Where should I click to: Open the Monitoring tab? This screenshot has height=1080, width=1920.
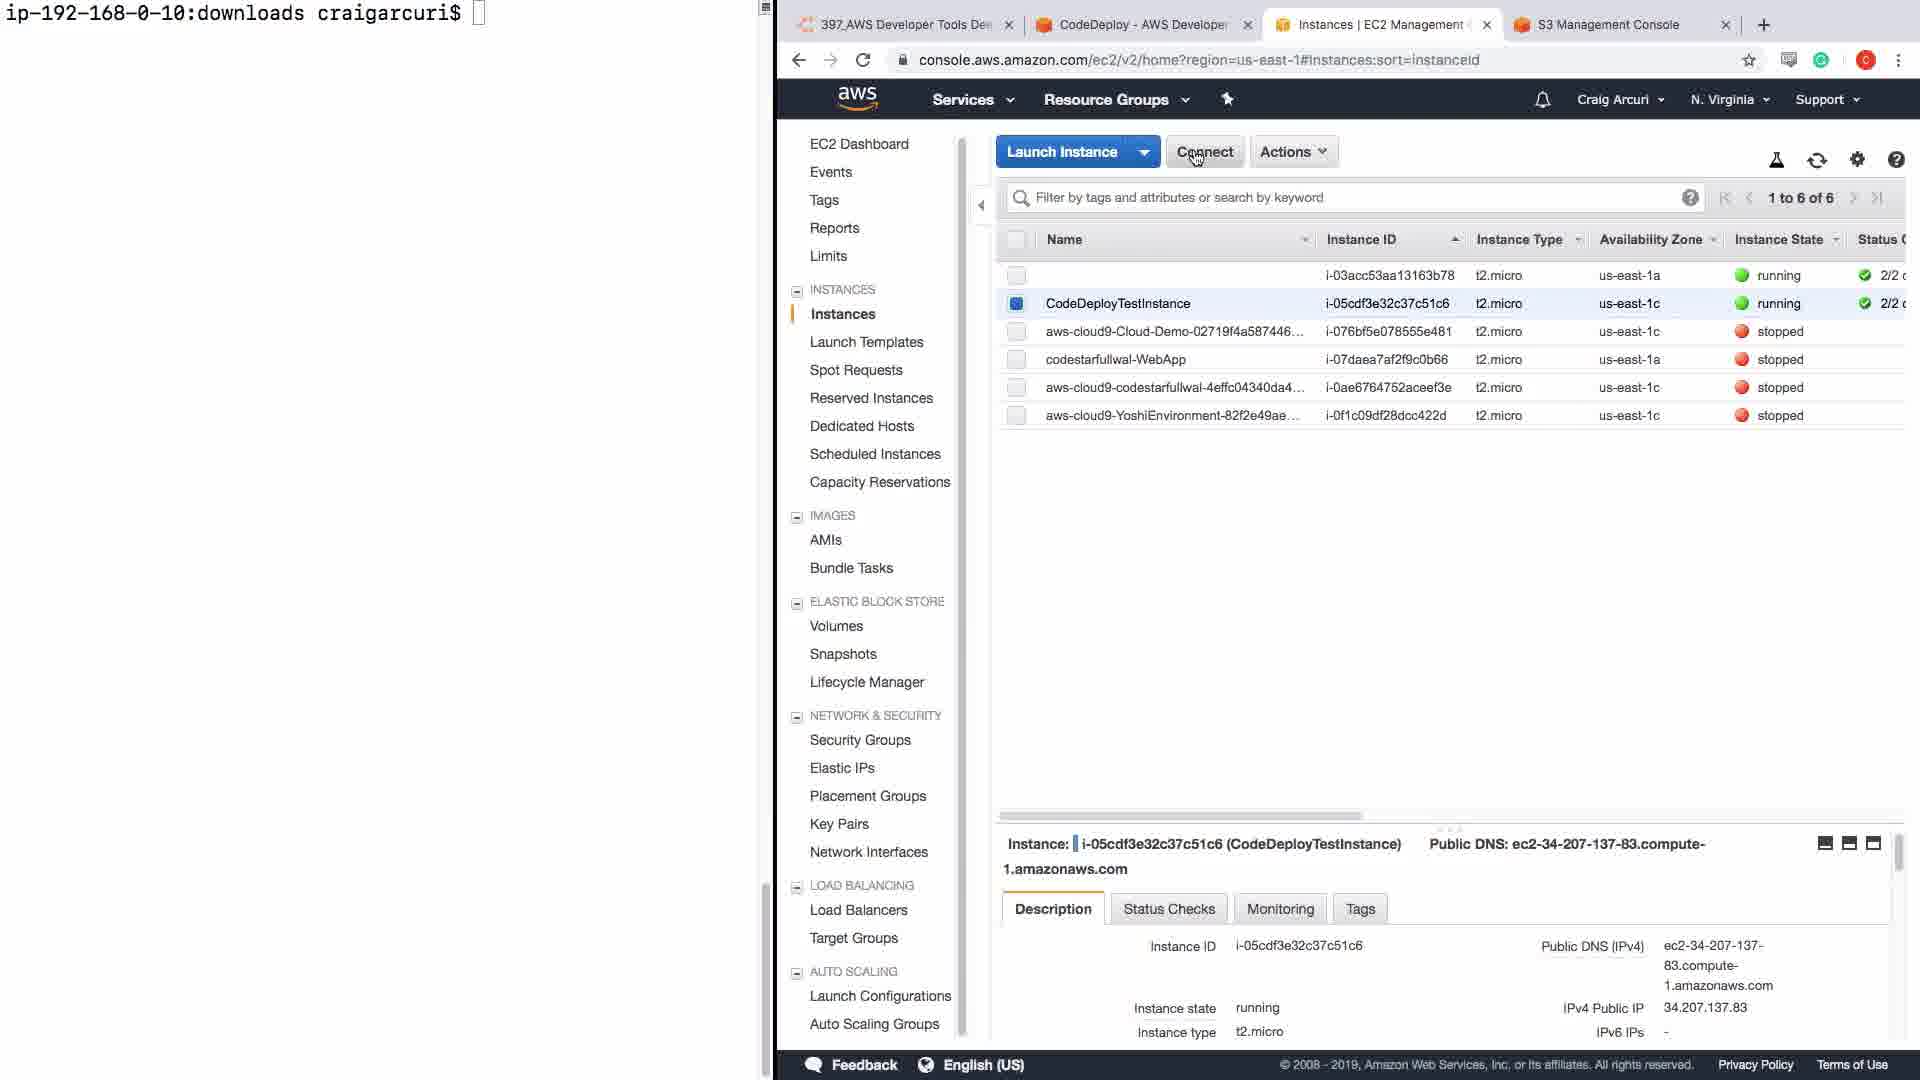point(1280,909)
